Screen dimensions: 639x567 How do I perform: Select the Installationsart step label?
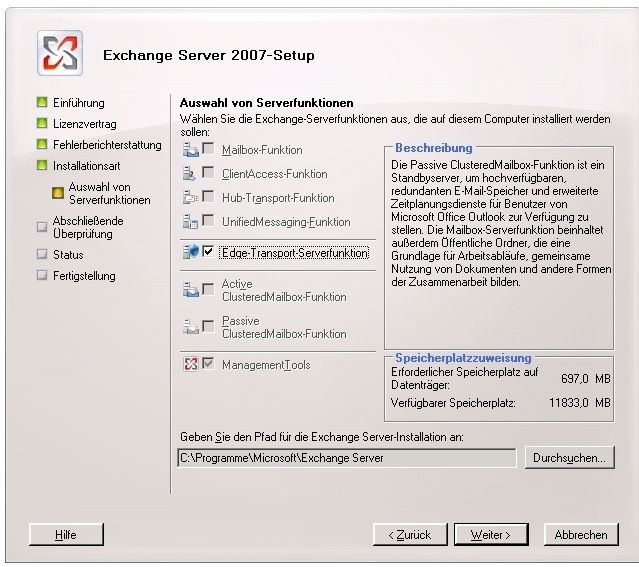click(86, 166)
